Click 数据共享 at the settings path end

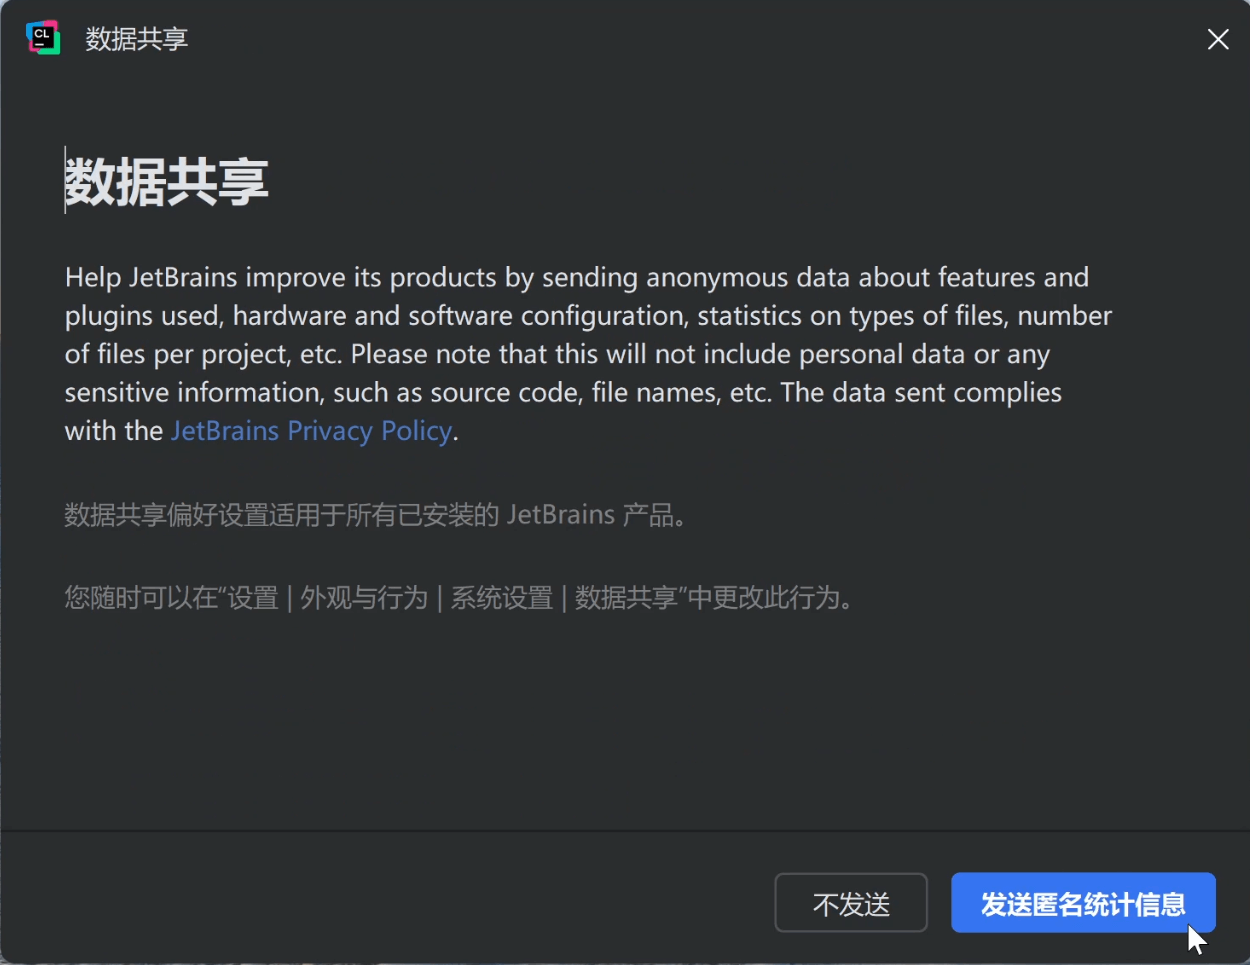click(x=626, y=598)
